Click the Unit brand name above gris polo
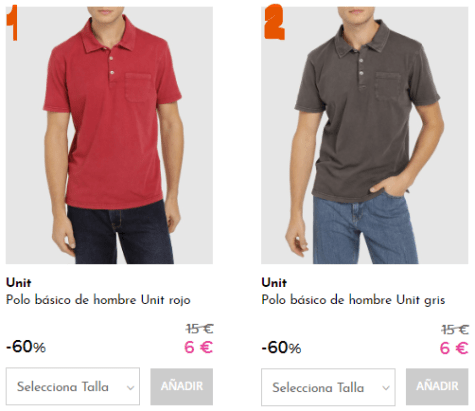This screenshot has width=475, height=411. [x=274, y=283]
